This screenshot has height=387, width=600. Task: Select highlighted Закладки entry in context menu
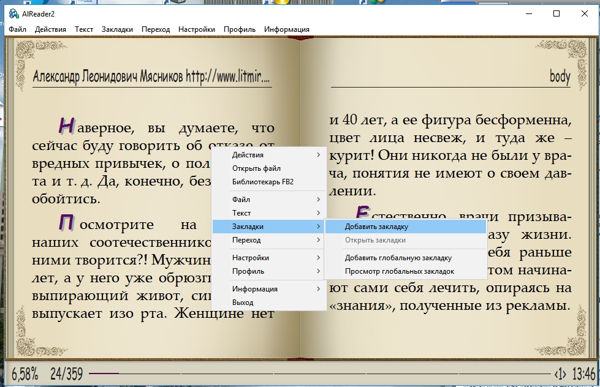click(269, 226)
